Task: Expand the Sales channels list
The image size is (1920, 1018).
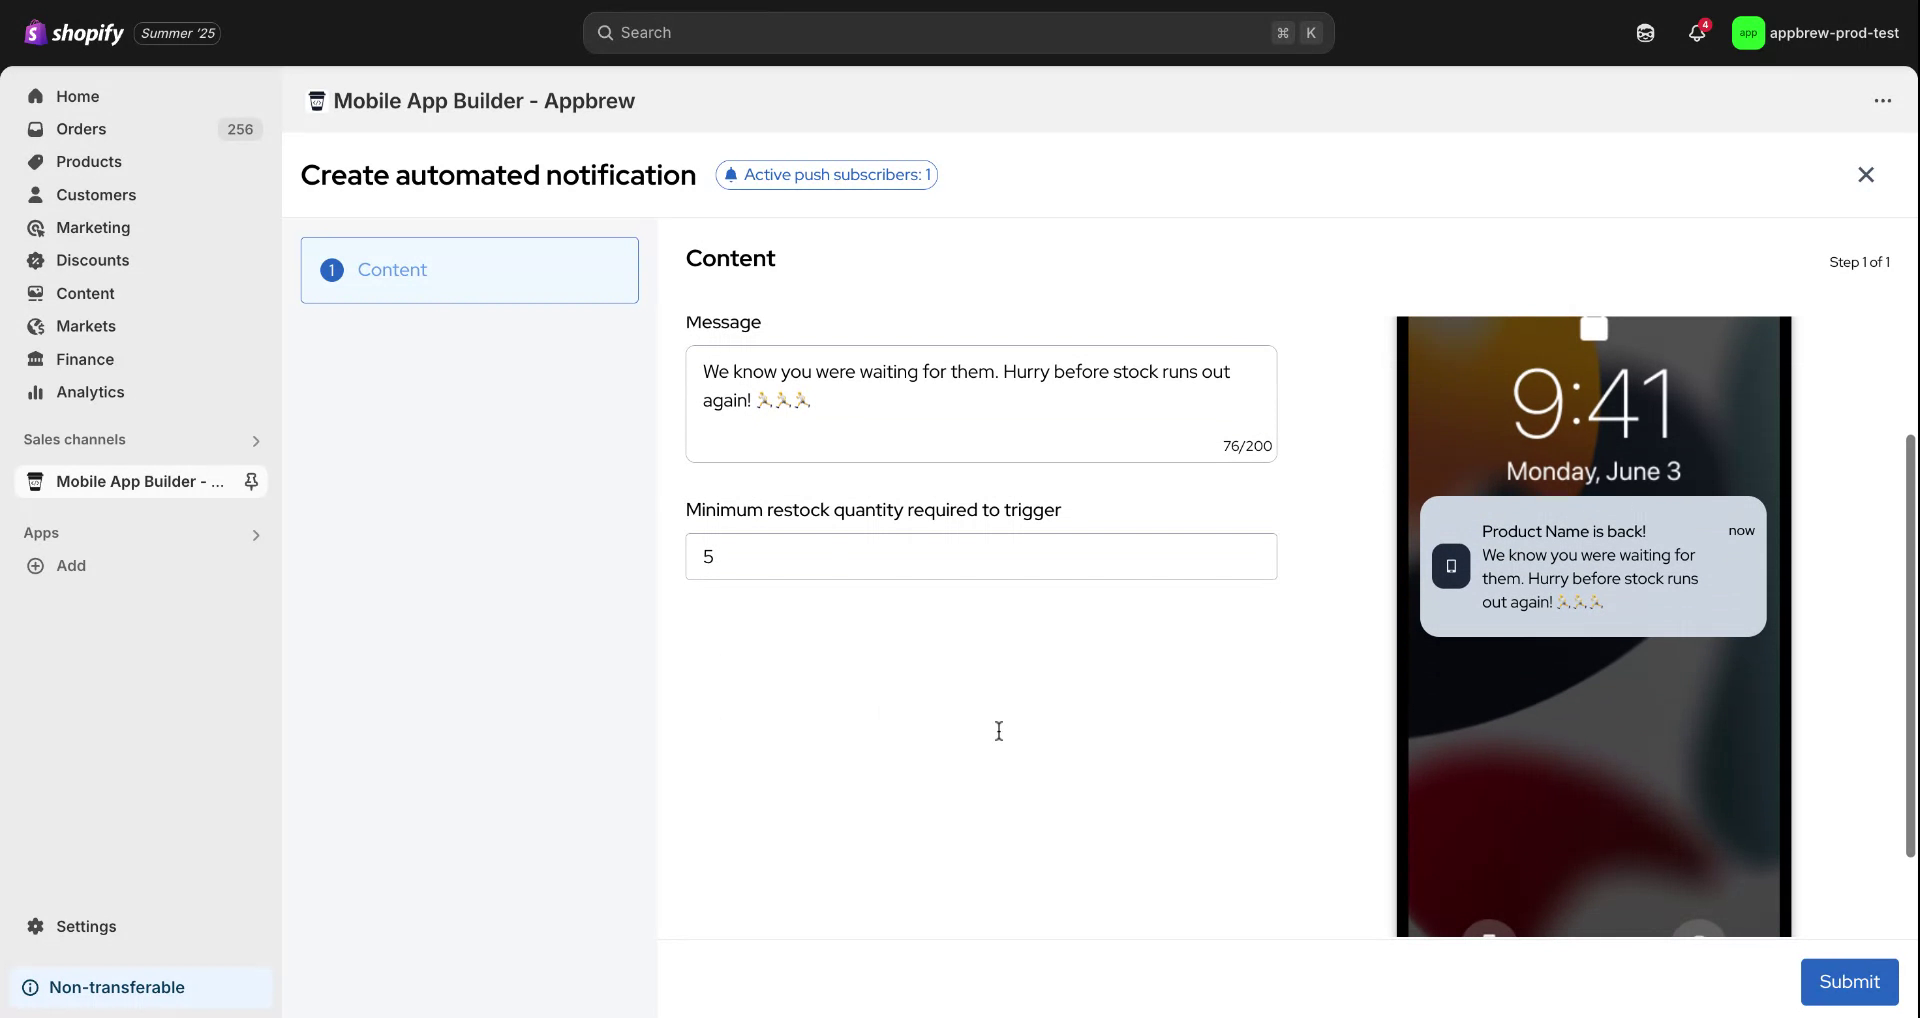Action: [256, 440]
